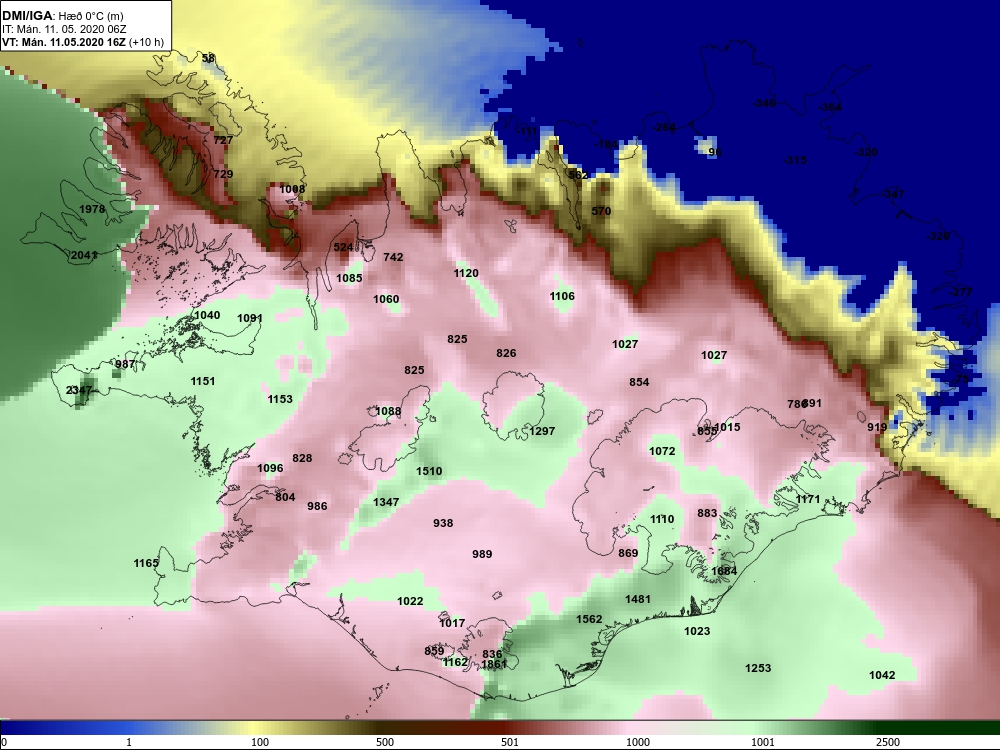Click the 1165 value on the map

click(x=146, y=563)
